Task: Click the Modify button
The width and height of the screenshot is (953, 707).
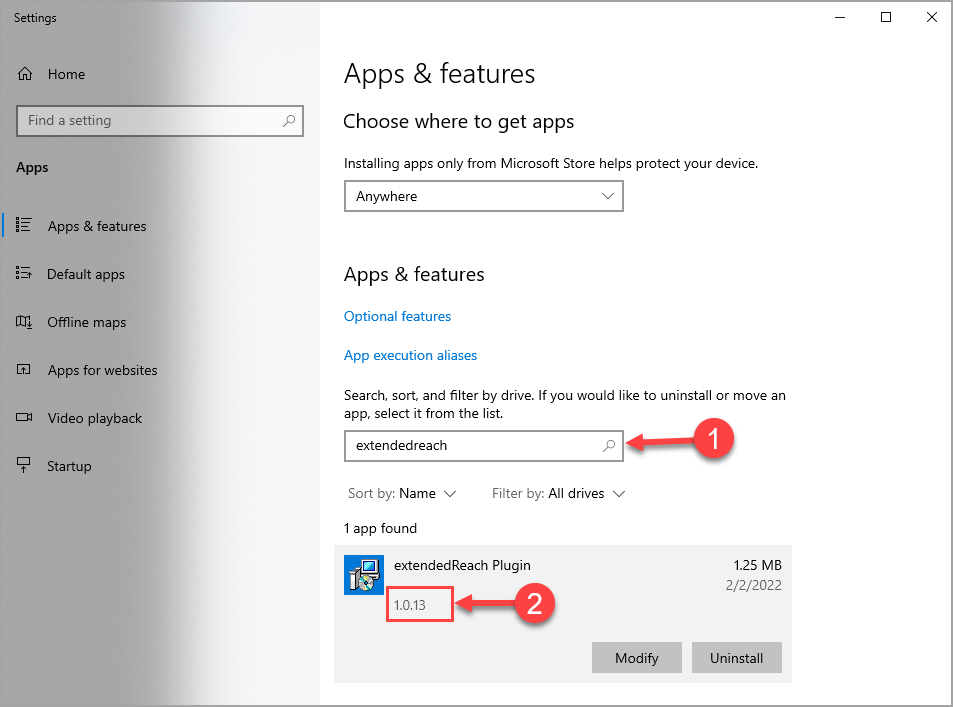Action: [636, 658]
